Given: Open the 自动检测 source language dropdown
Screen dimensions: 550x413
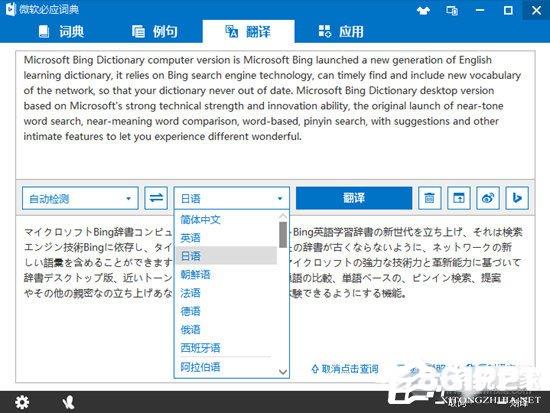Looking at the screenshot, I should coord(80,199).
